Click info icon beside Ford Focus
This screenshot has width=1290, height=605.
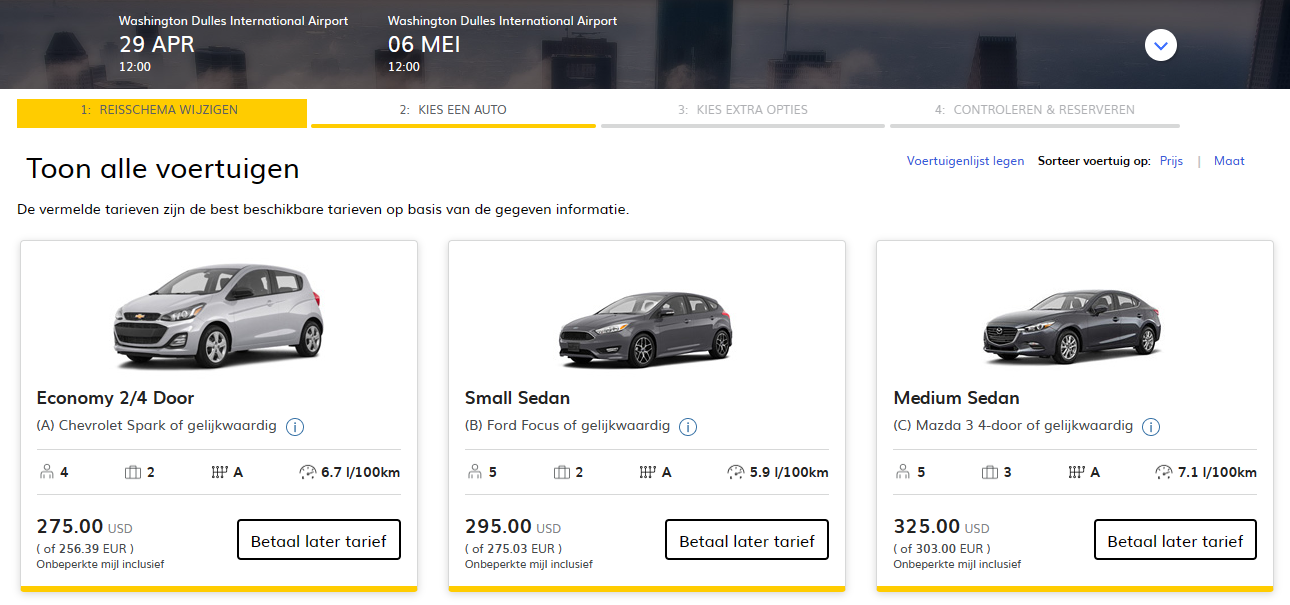tap(688, 427)
